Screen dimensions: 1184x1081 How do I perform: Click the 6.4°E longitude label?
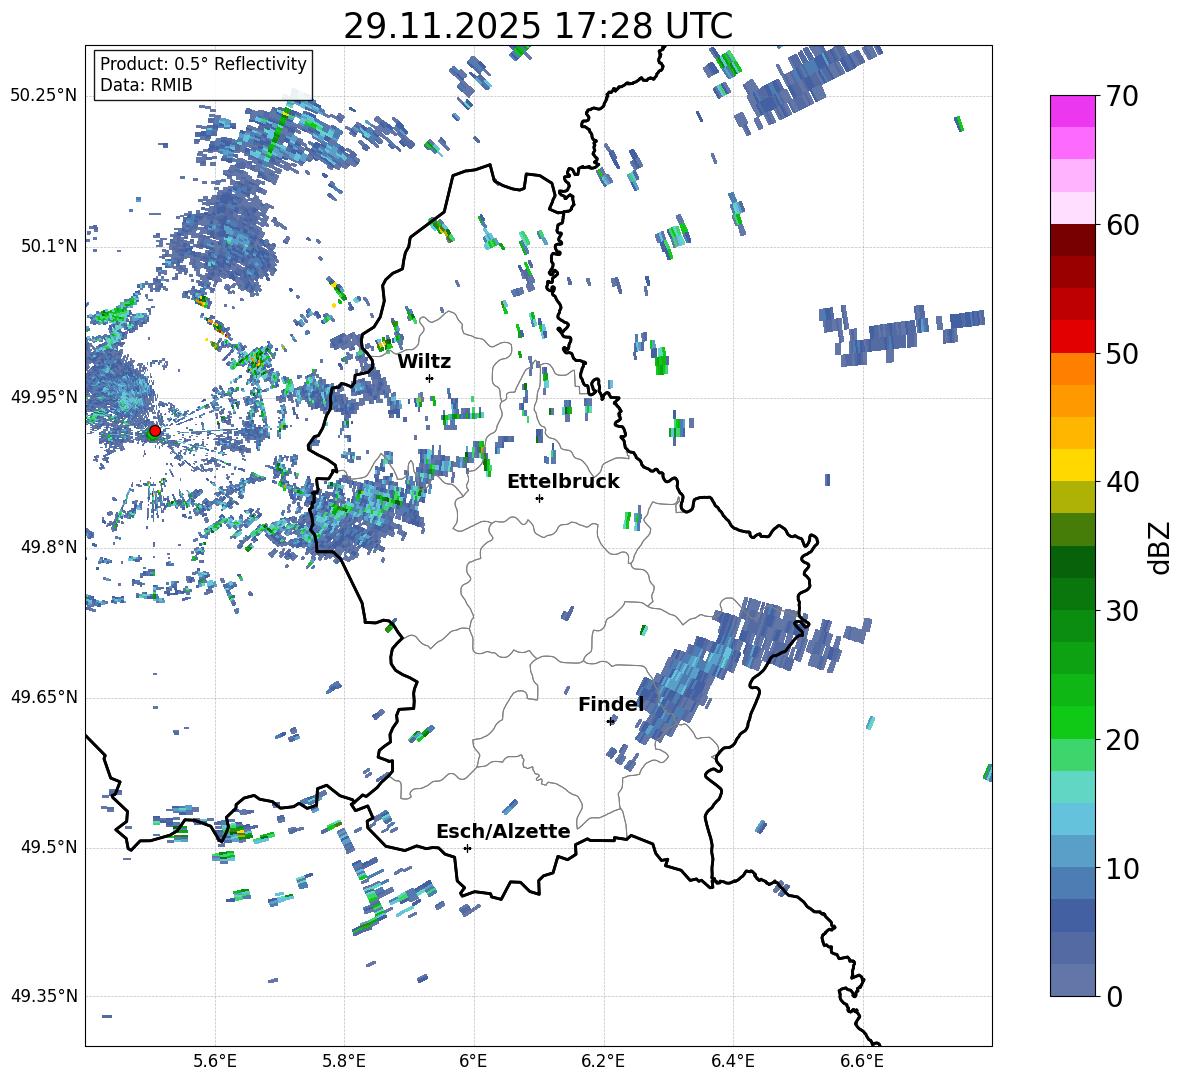click(x=732, y=1061)
